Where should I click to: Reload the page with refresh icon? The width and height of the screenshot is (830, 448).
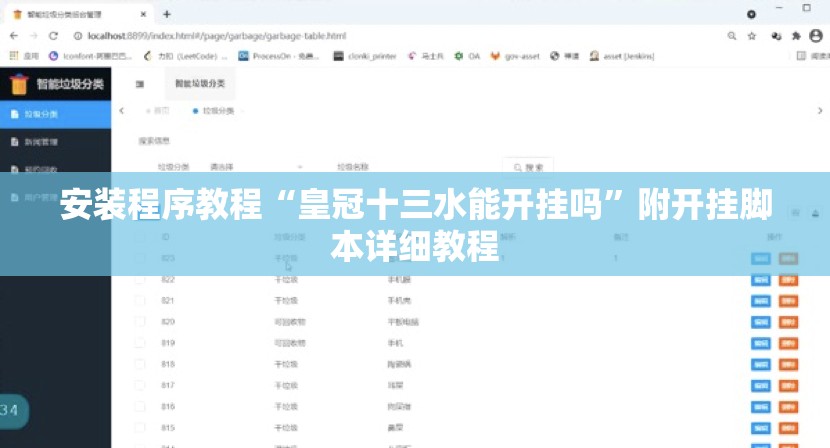[53, 35]
